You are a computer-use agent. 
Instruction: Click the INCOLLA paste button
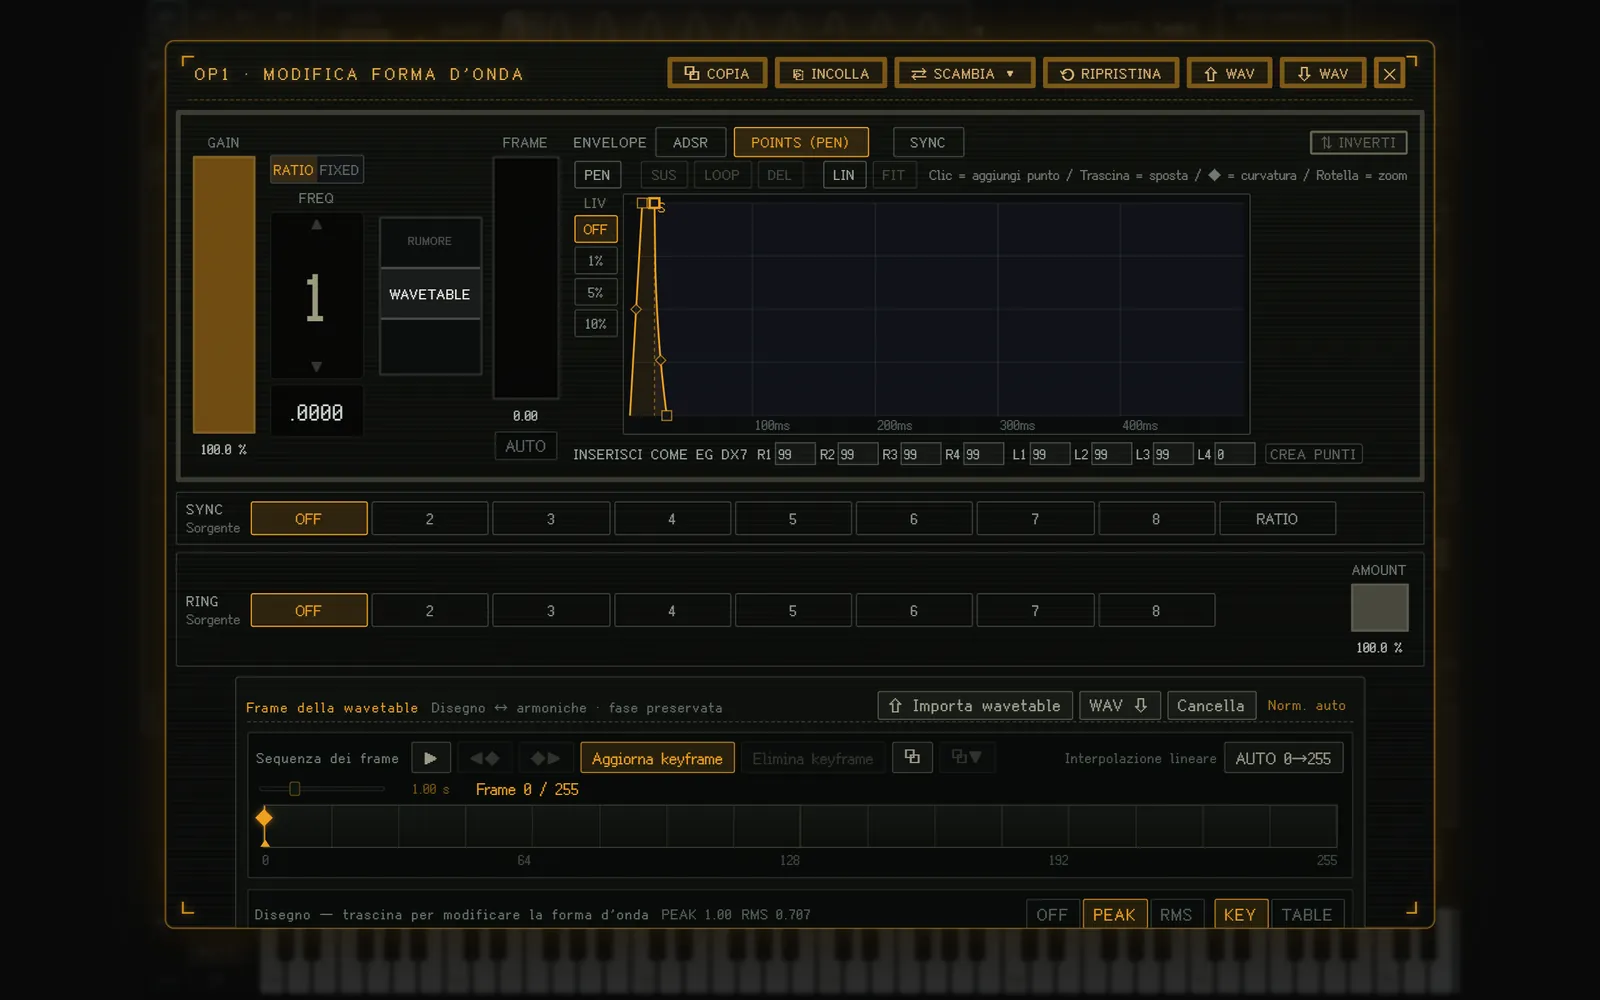[831, 73]
